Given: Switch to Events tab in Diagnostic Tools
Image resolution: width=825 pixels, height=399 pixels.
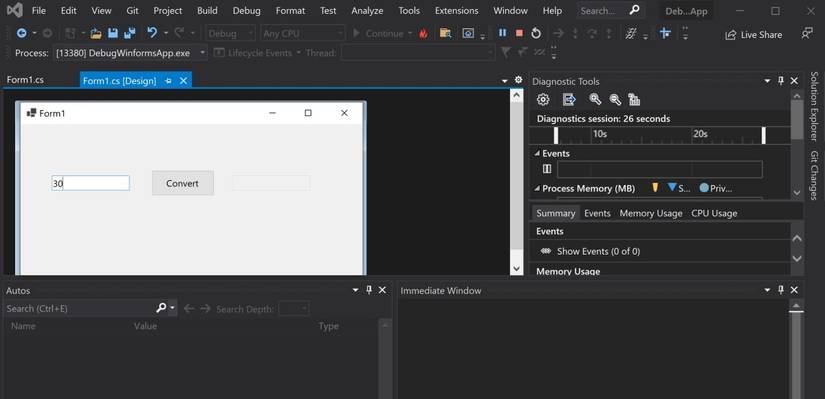Looking at the screenshot, I should point(597,213).
